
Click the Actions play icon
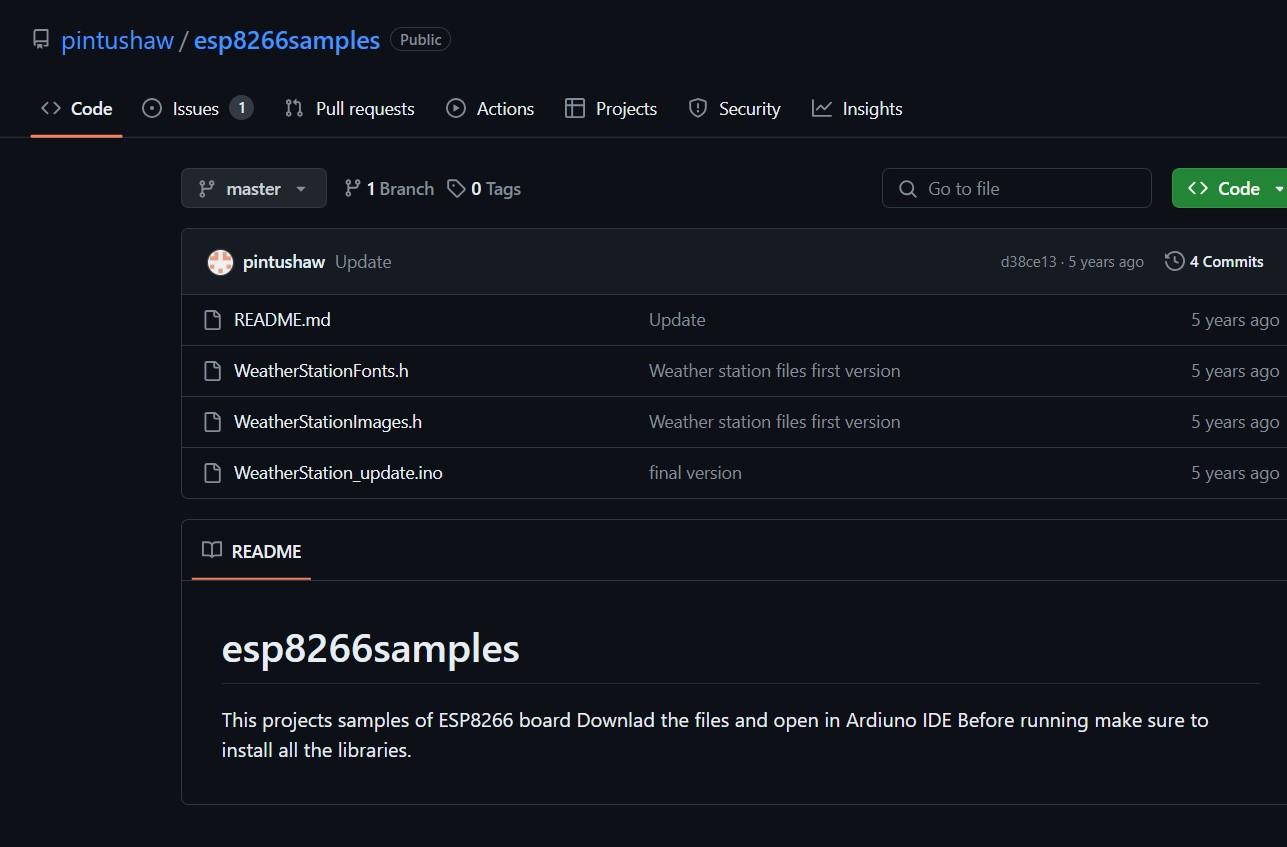[x=456, y=108]
